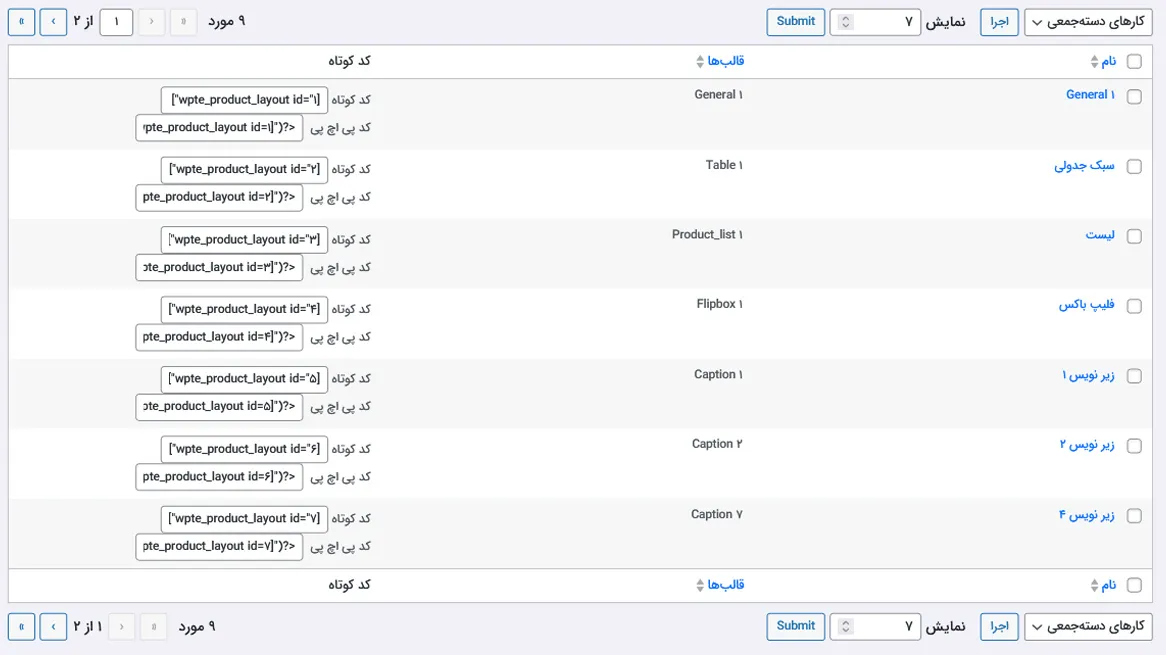Open the فلیپ باکس layout link
1166x655 pixels.
point(1086,305)
